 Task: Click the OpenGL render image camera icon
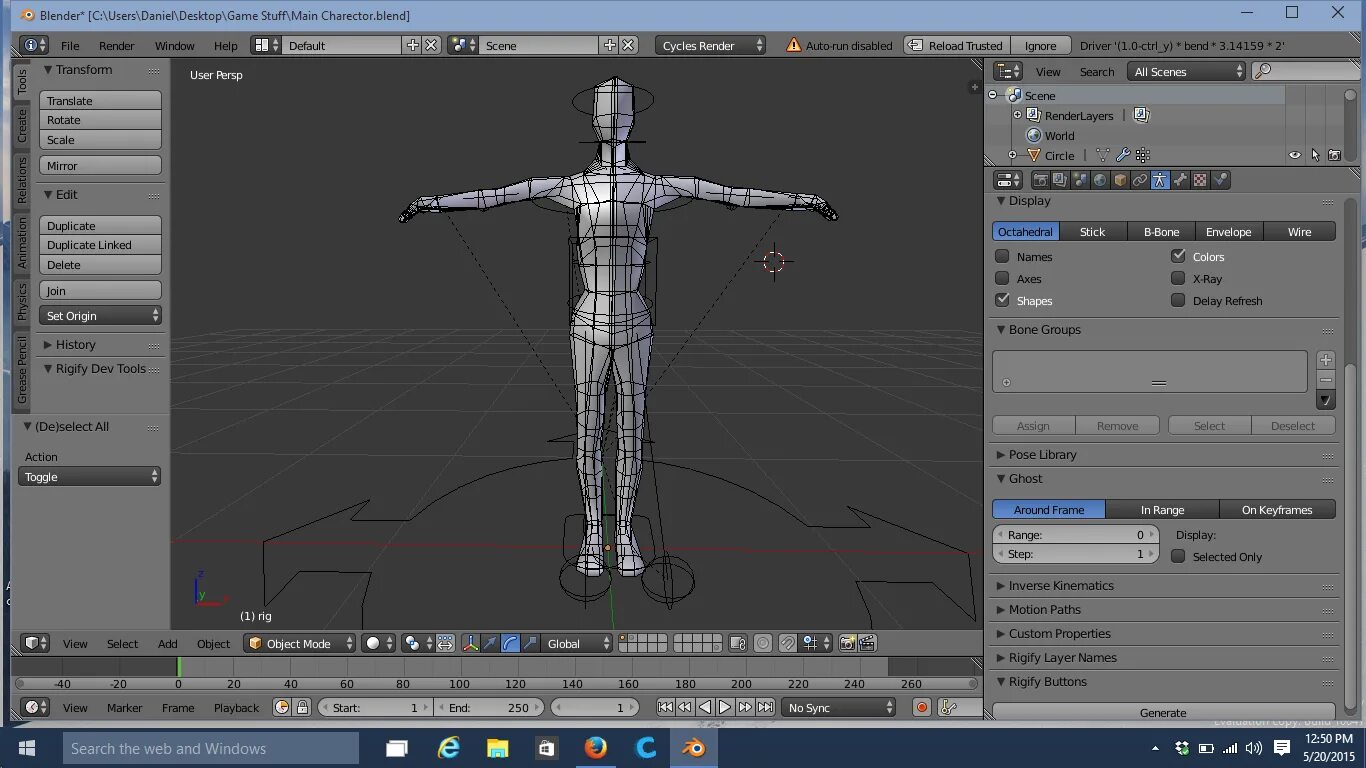847,643
